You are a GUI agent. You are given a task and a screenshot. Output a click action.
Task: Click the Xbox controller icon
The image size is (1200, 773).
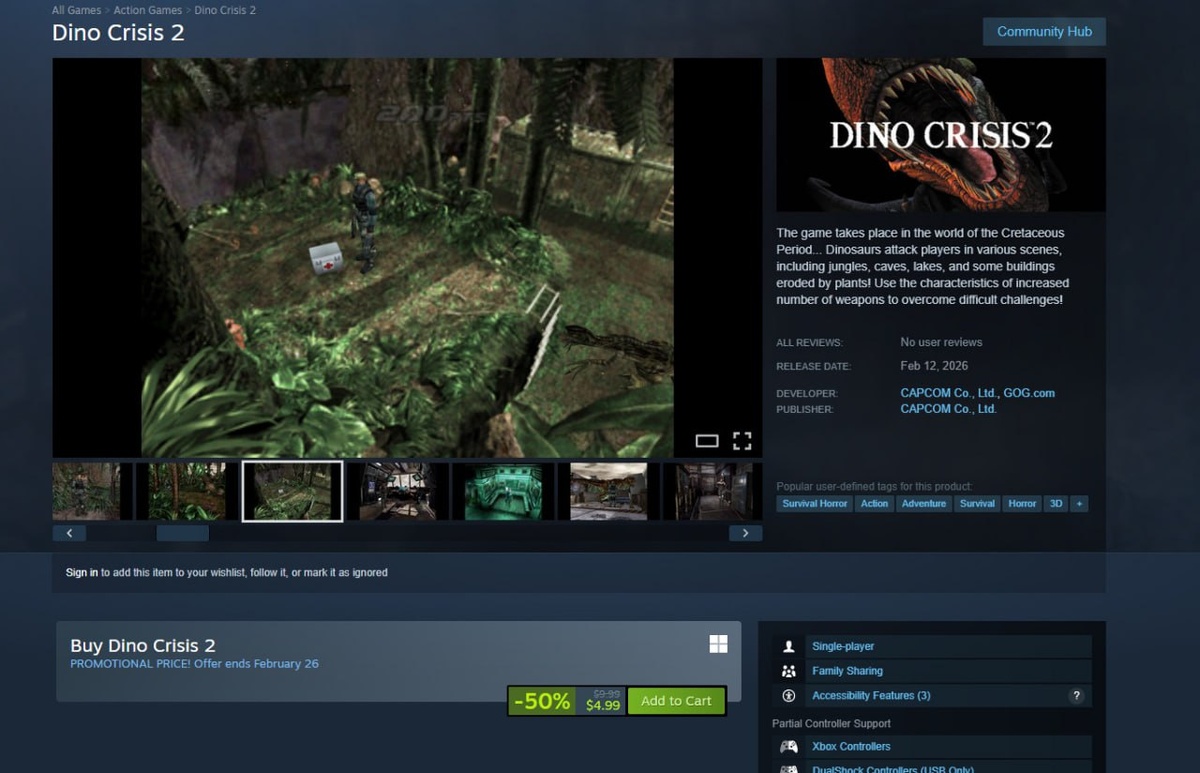click(789, 747)
